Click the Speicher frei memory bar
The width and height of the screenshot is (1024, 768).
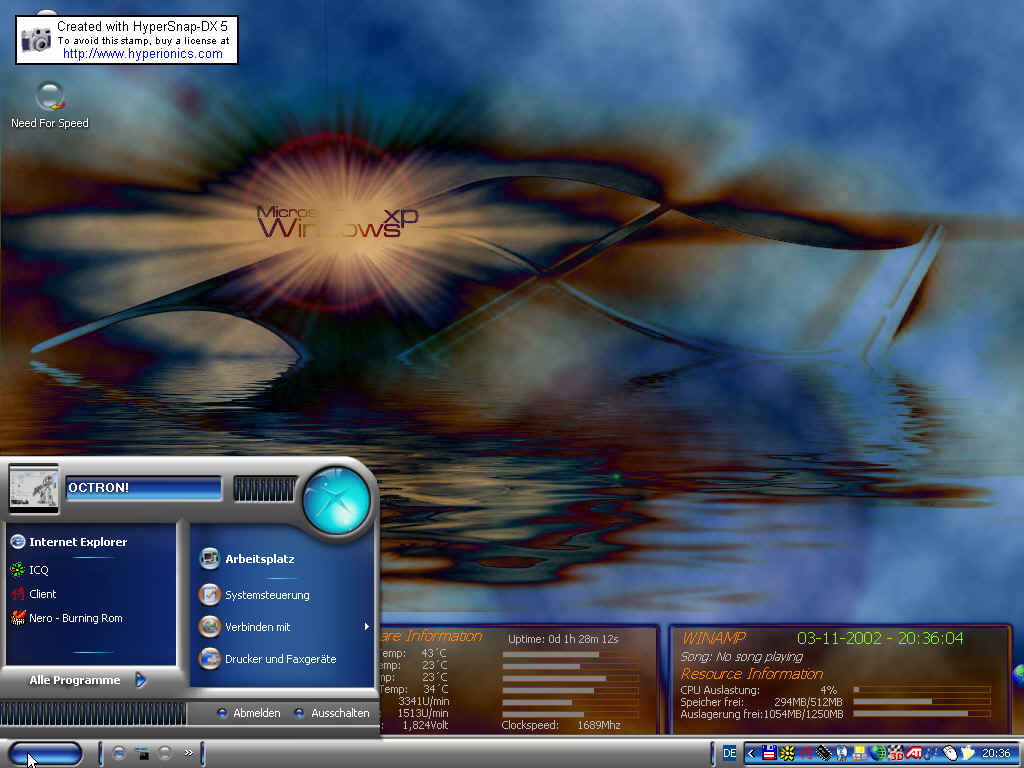(921, 701)
